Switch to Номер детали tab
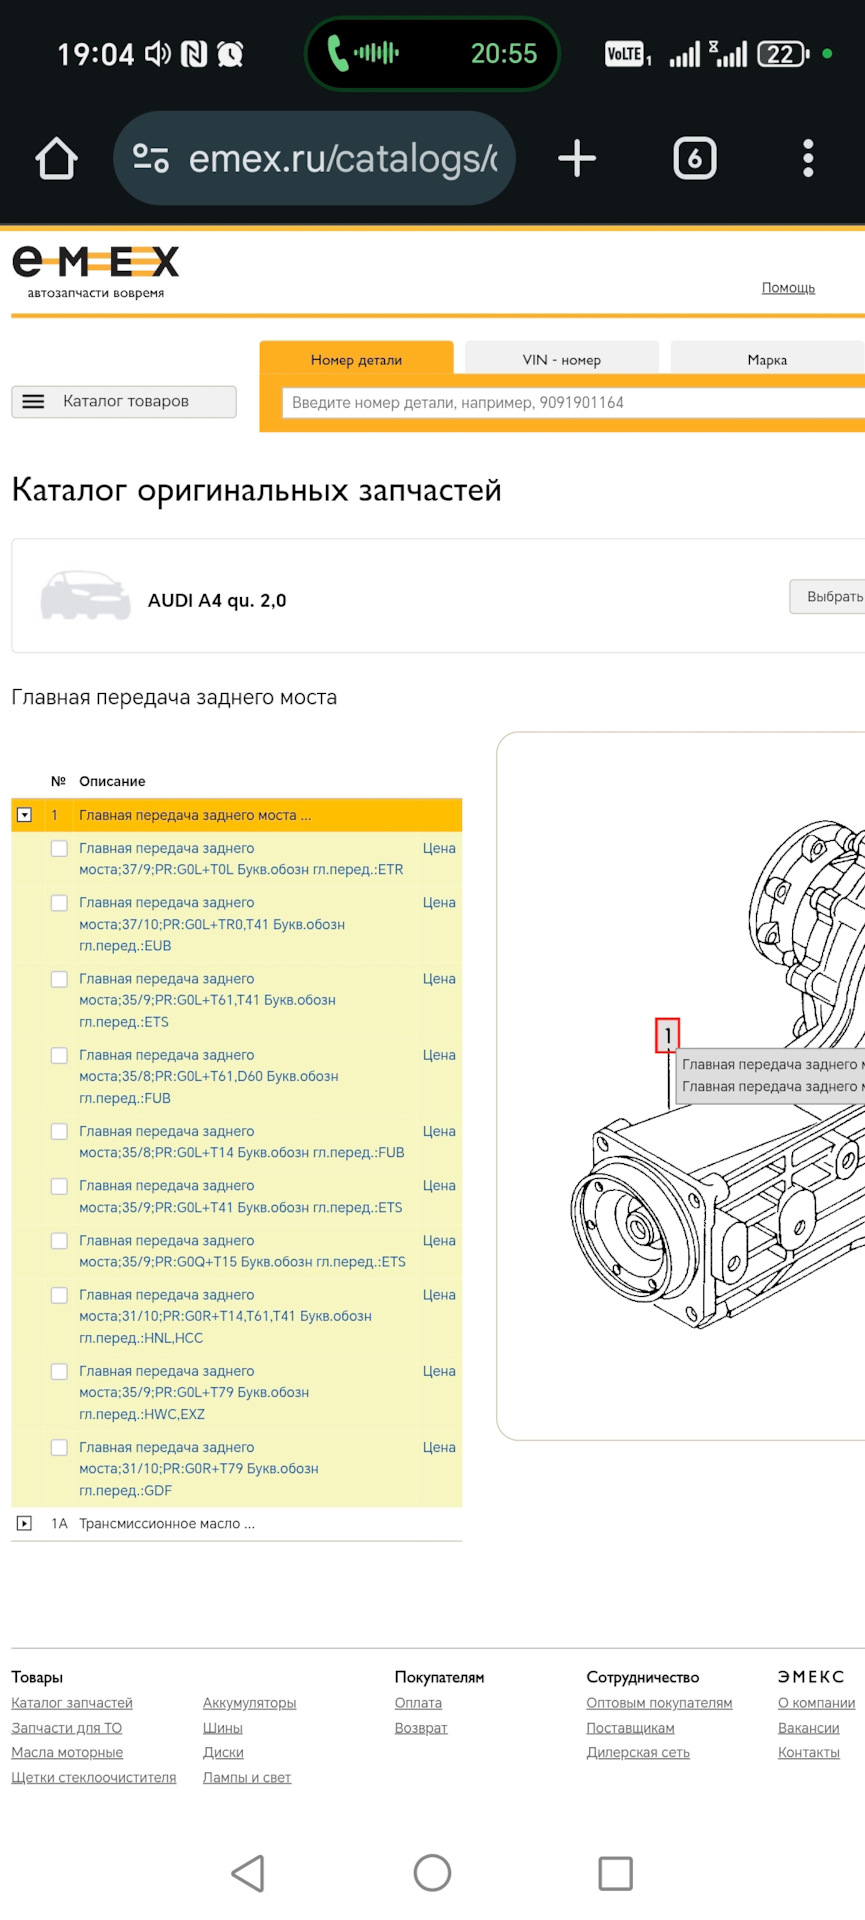Image resolution: width=865 pixels, height=1920 pixels. 356,359
